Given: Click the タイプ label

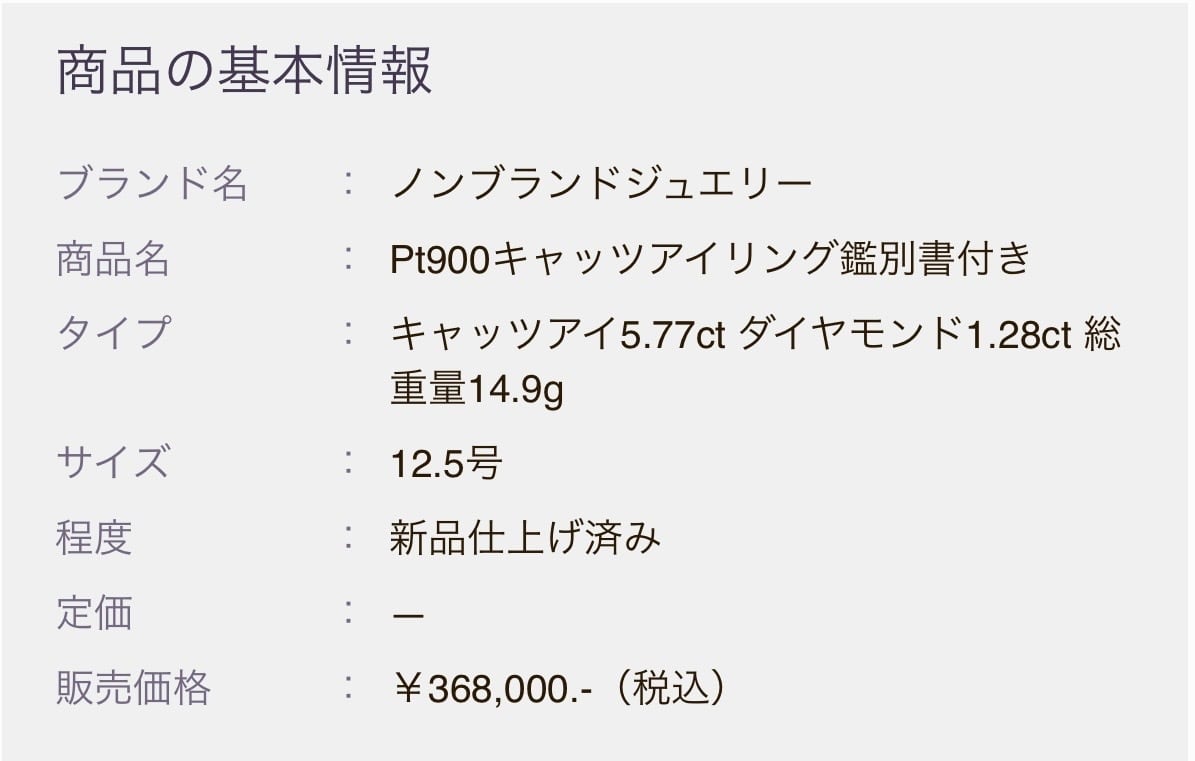Looking at the screenshot, I should pos(113,333).
